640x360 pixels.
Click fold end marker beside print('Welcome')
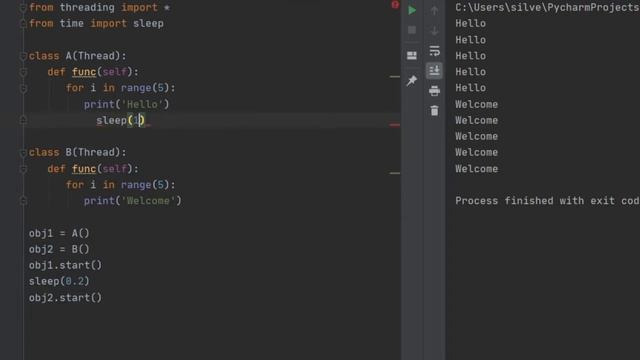click(23, 201)
